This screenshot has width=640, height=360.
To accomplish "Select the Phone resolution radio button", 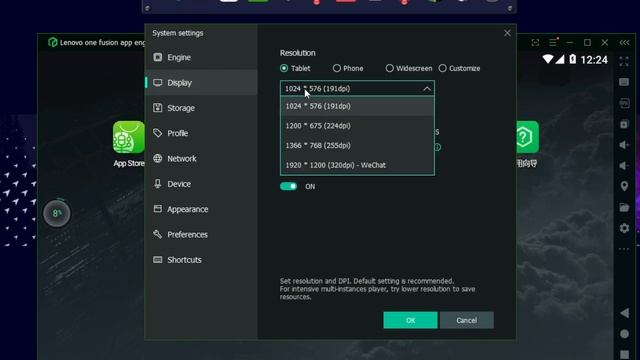I will pos(336,68).
